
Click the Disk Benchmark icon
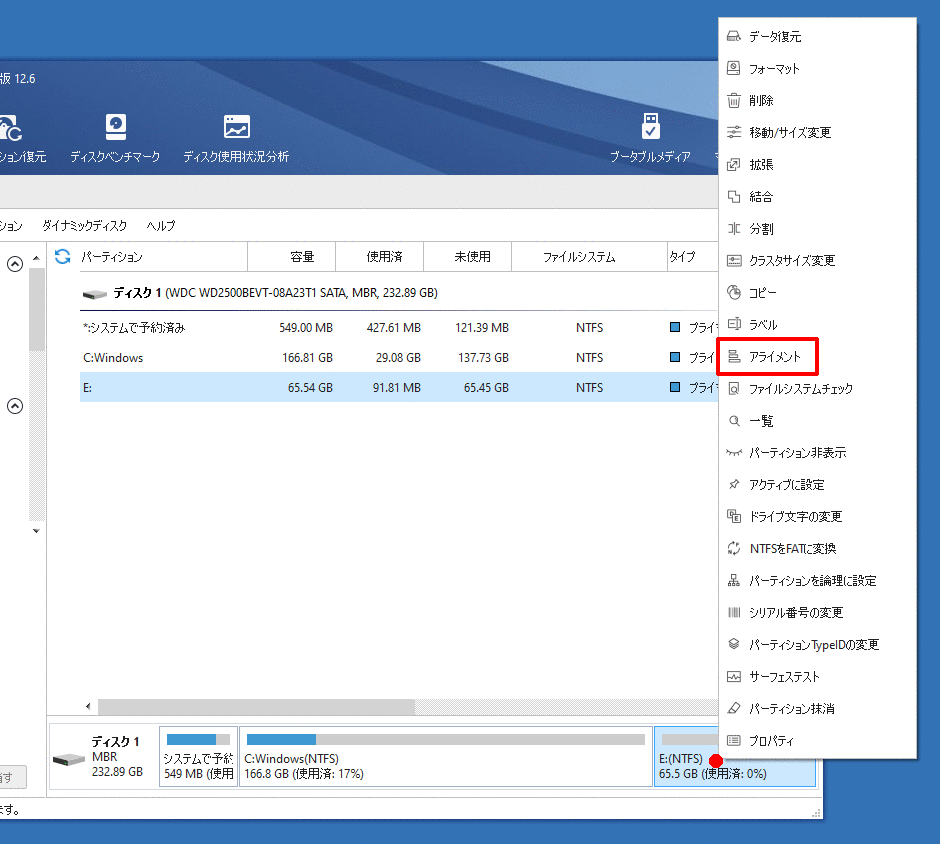pos(116,128)
